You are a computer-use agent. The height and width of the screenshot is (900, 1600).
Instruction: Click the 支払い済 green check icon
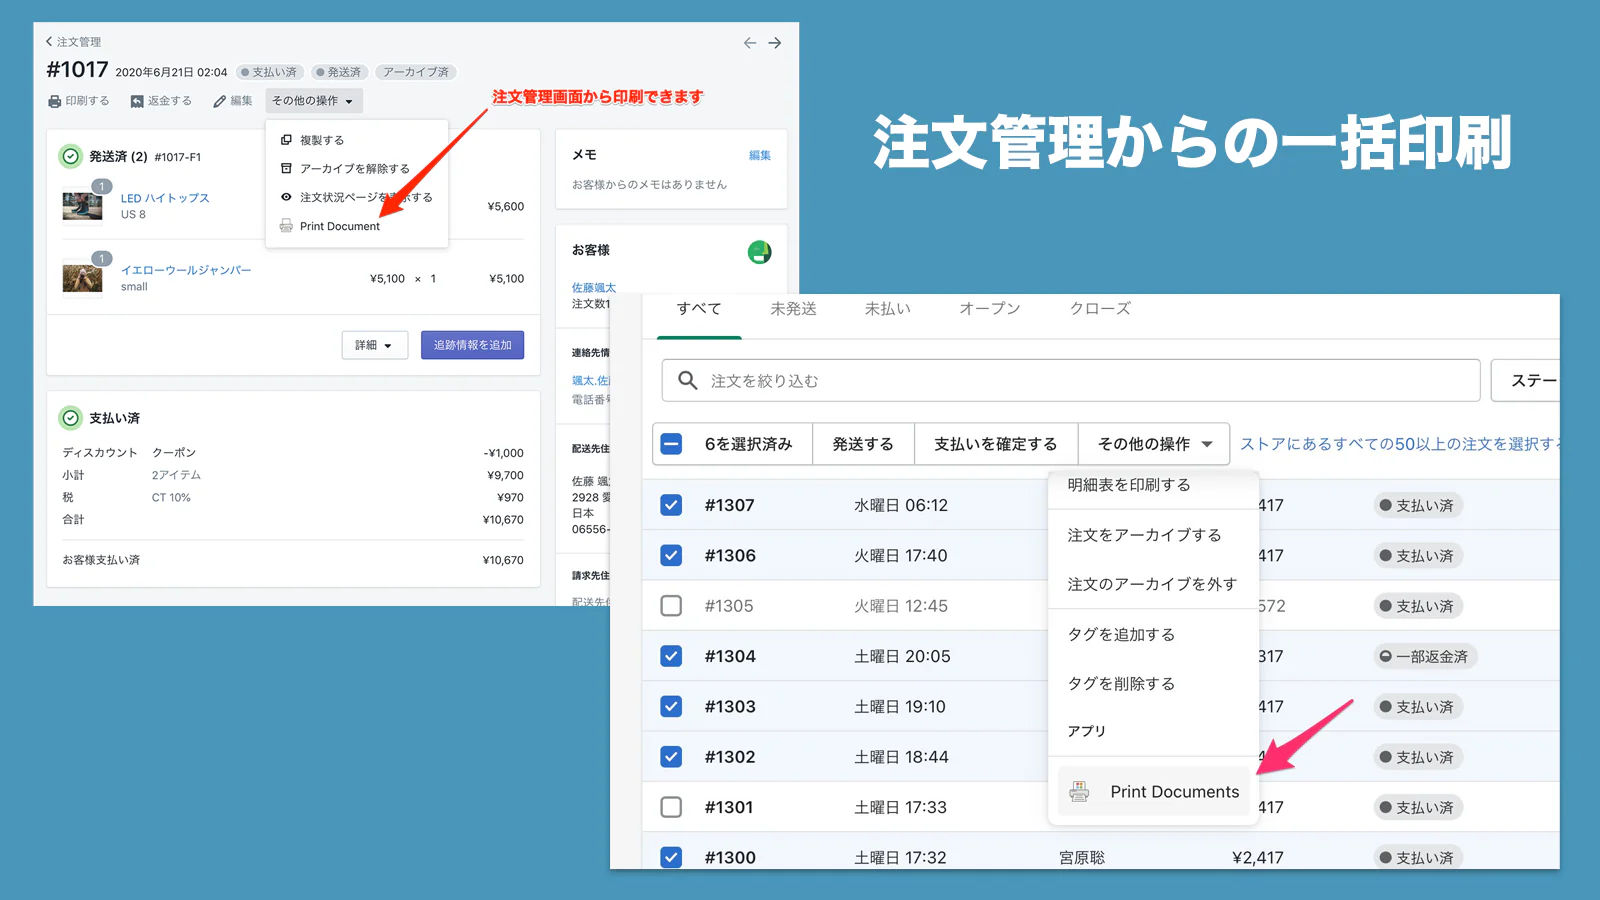click(x=70, y=418)
